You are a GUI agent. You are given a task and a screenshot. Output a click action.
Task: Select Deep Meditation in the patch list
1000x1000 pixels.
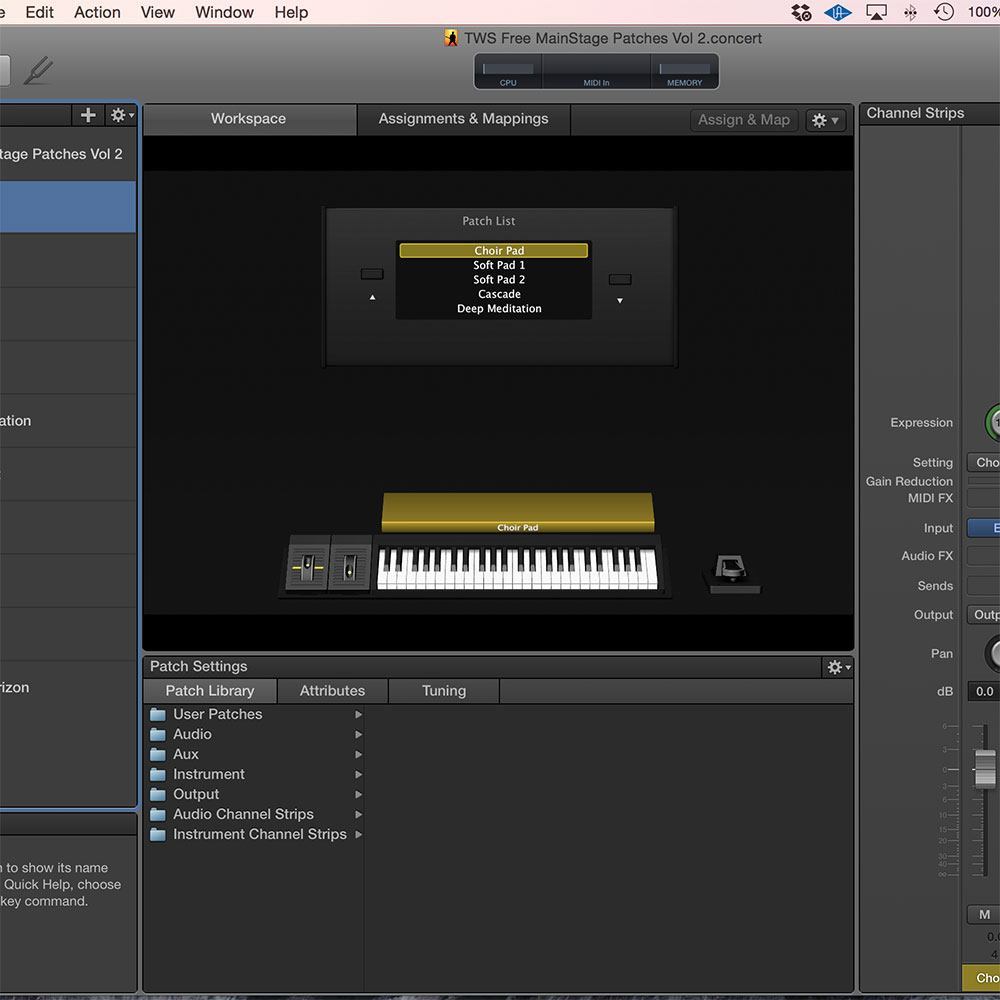click(499, 309)
